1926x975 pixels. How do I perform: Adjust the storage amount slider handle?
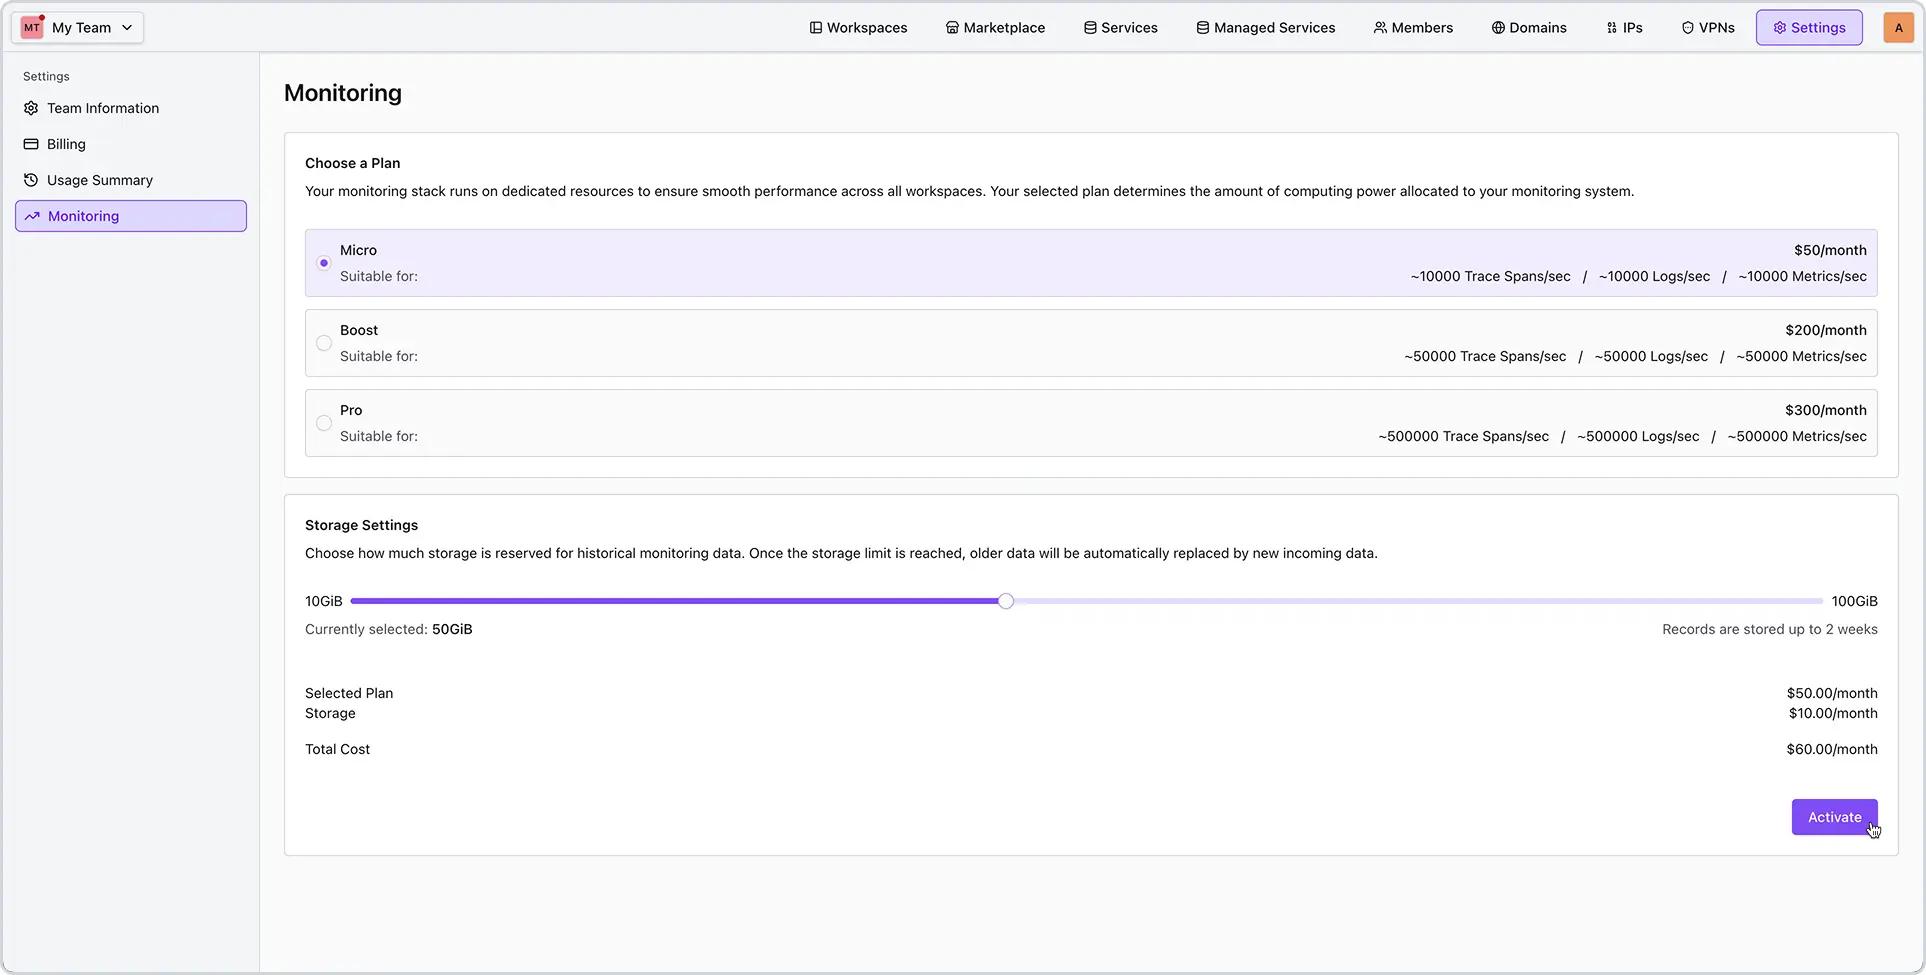coord(1006,600)
